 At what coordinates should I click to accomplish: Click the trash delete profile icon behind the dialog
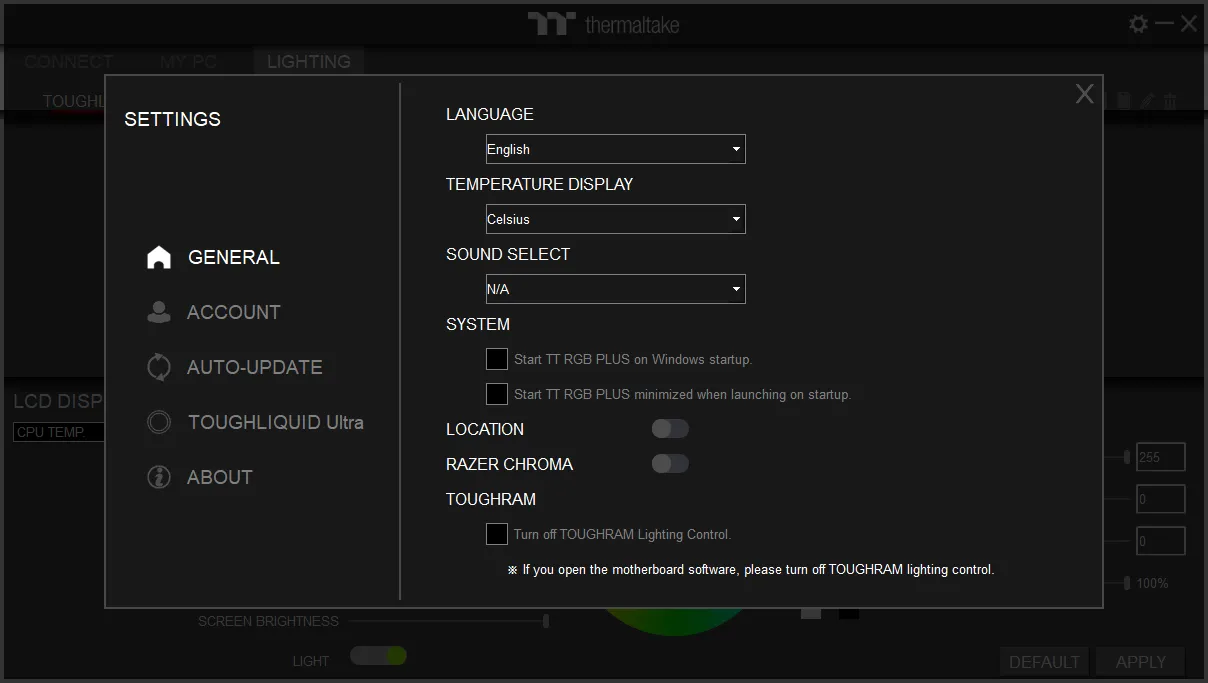coord(1170,100)
